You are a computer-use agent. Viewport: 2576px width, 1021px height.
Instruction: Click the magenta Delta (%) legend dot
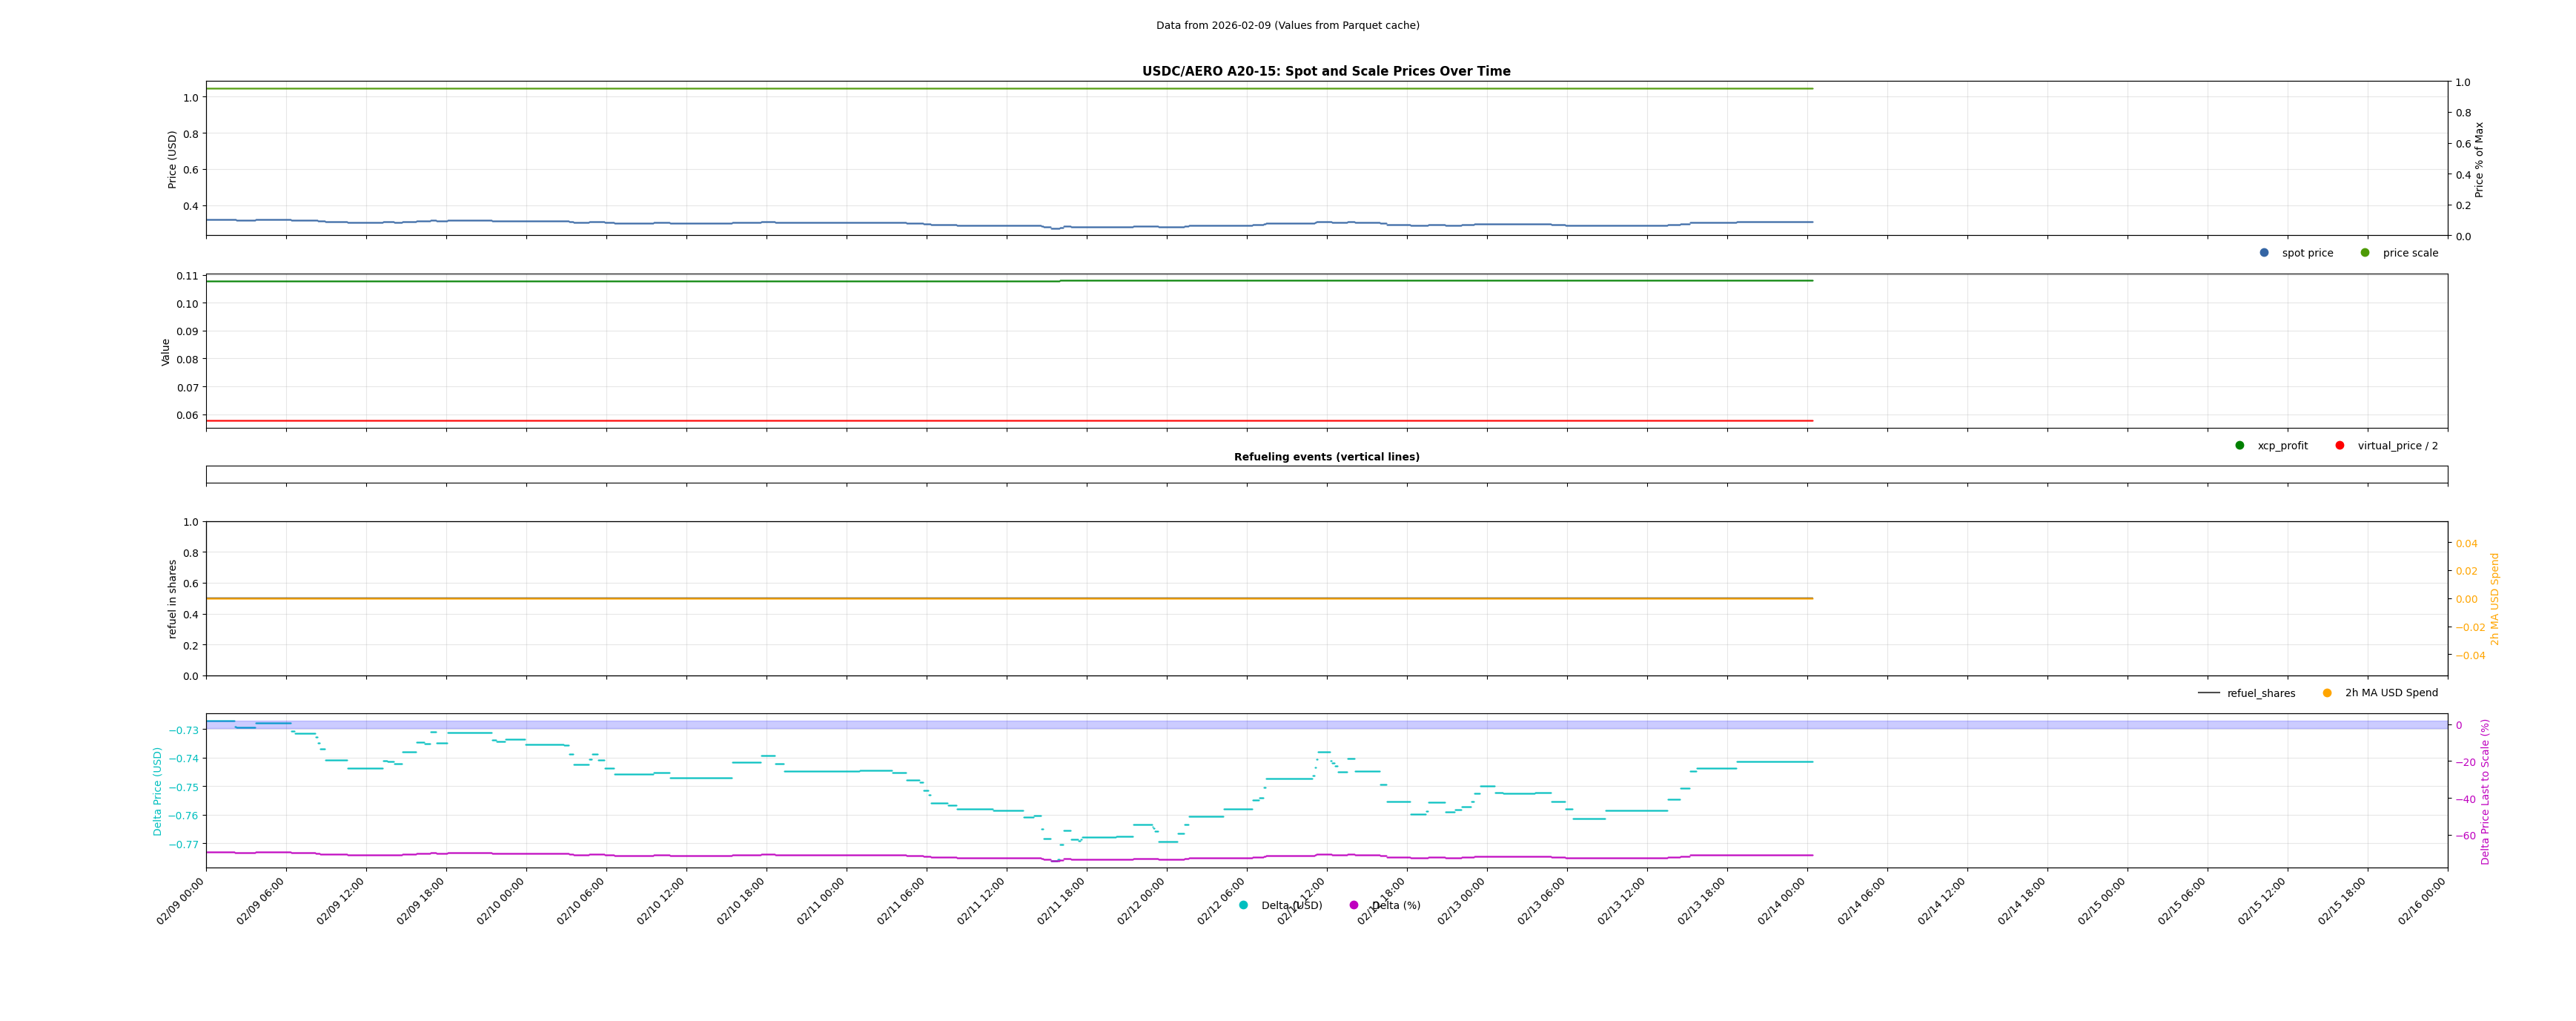pyautogui.click(x=1354, y=905)
